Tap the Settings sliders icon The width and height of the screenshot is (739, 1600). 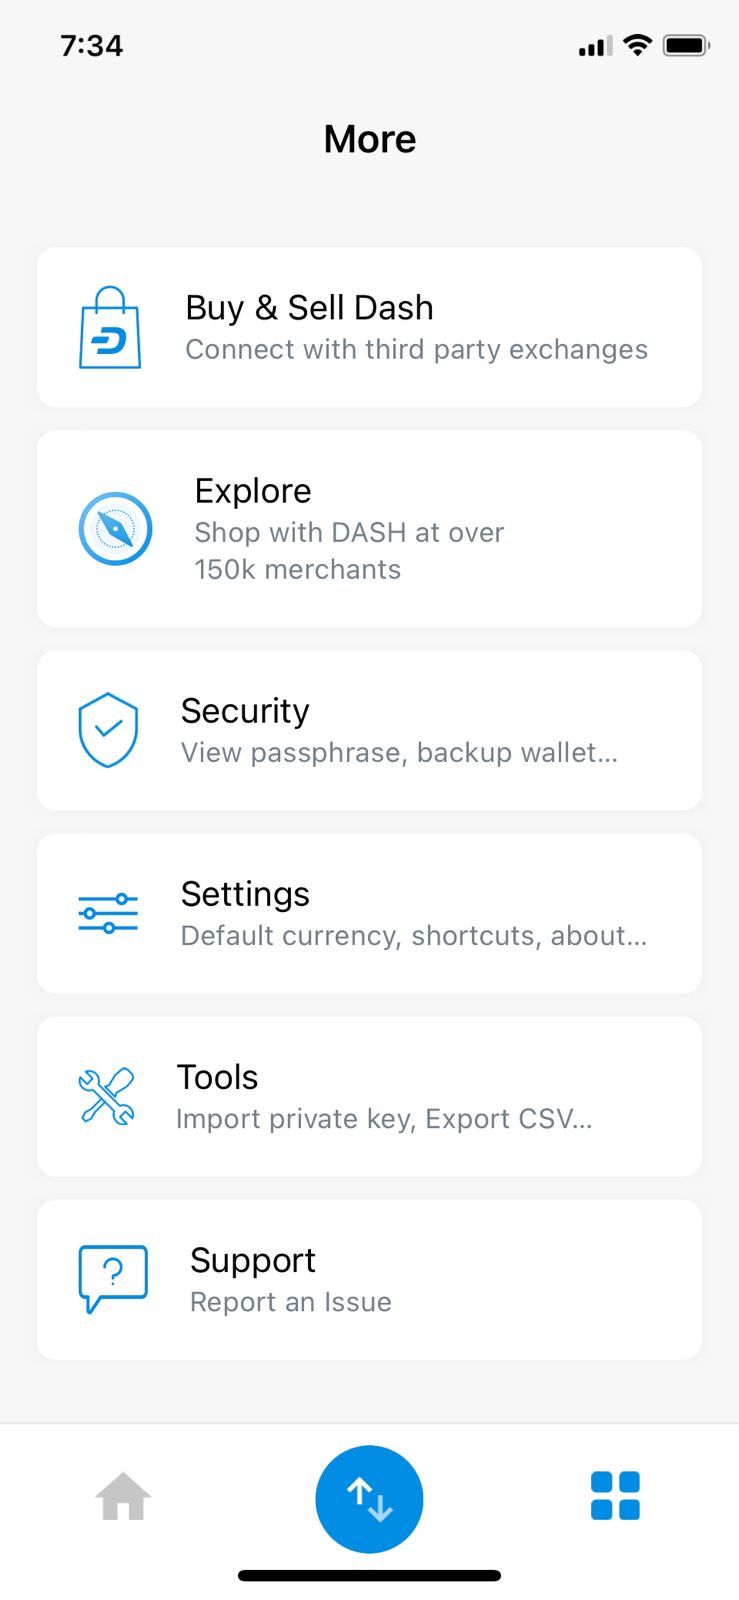[x=108, y=913]
